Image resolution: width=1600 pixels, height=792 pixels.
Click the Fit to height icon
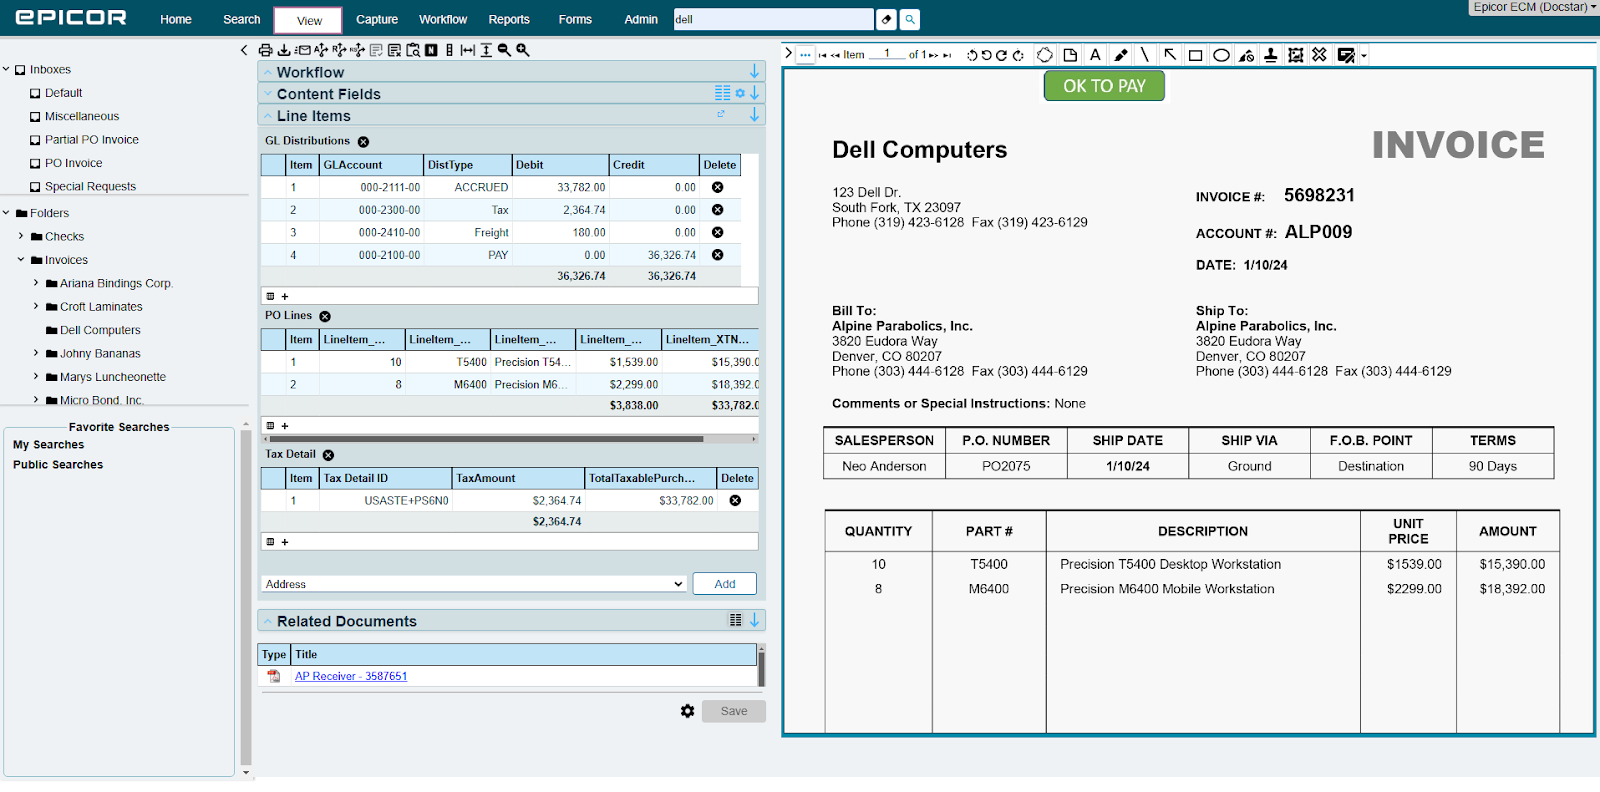486,50
